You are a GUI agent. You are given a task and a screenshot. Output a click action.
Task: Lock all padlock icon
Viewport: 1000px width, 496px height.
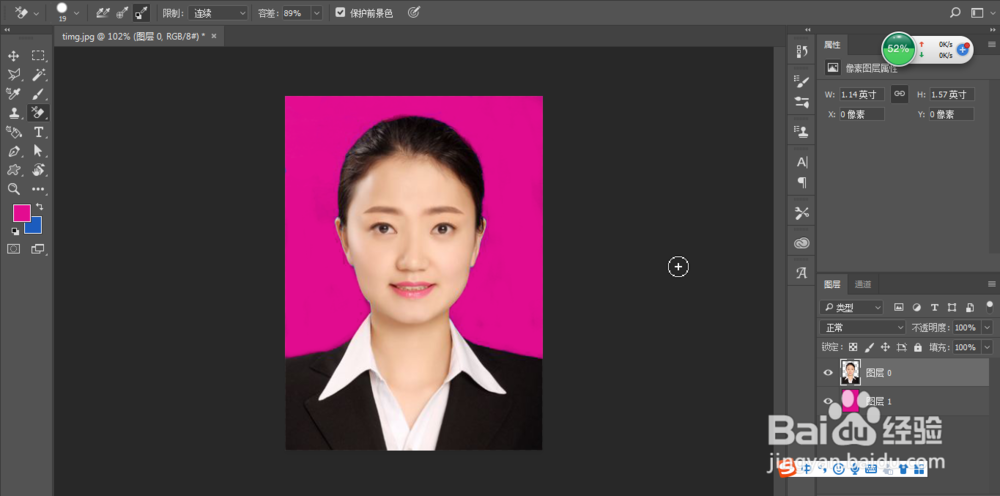(x=918, y=347)
